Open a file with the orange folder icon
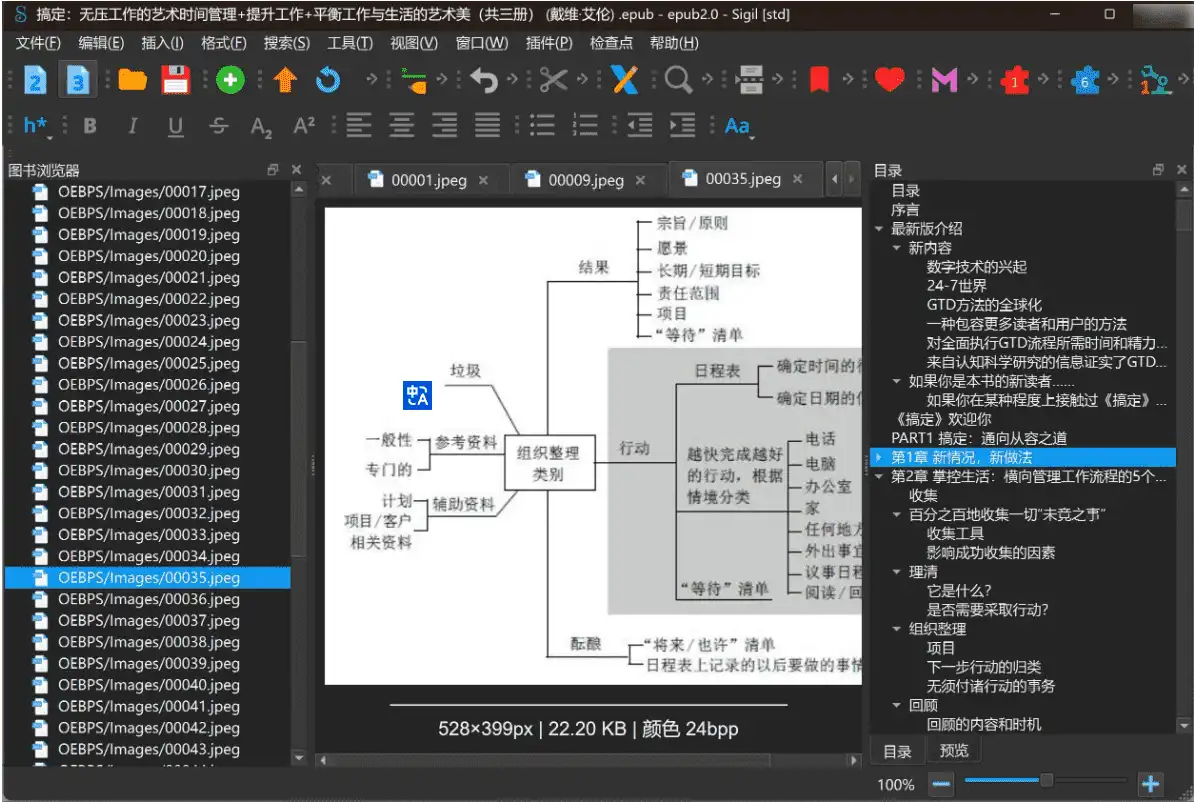This screenshot has width=1194, height=802. point(132,79)
